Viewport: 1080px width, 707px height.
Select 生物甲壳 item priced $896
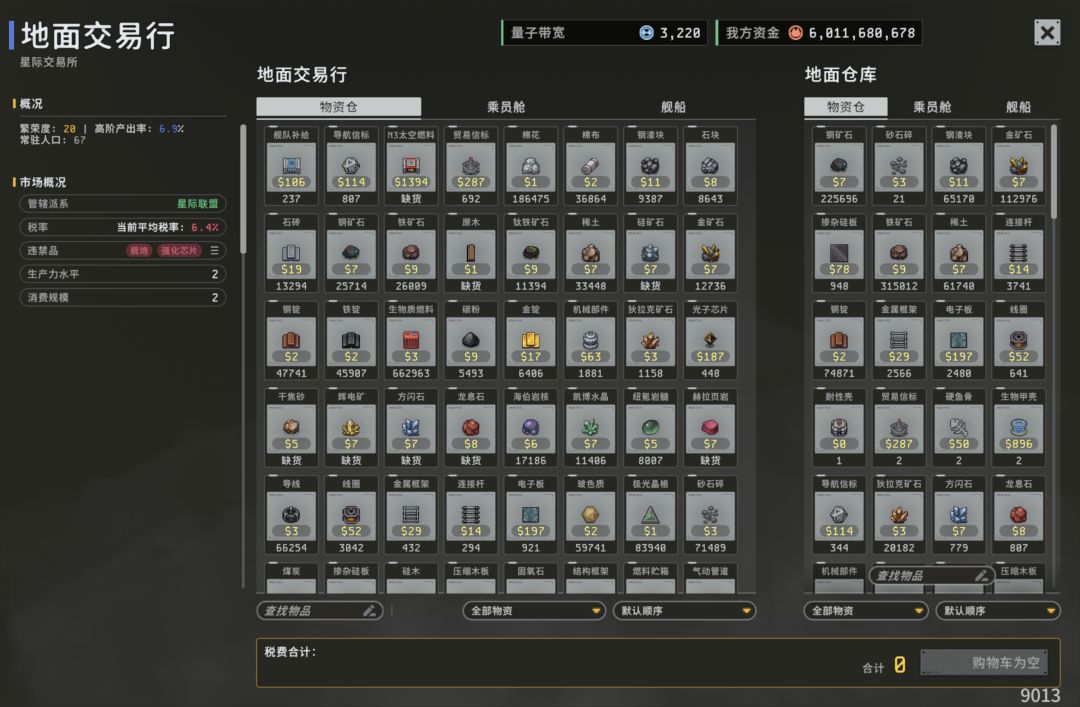(x=1019, y=428)
